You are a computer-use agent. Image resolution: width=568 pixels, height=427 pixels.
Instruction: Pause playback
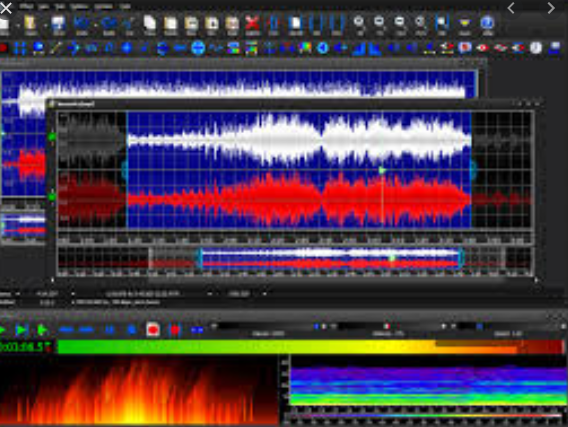109,330
